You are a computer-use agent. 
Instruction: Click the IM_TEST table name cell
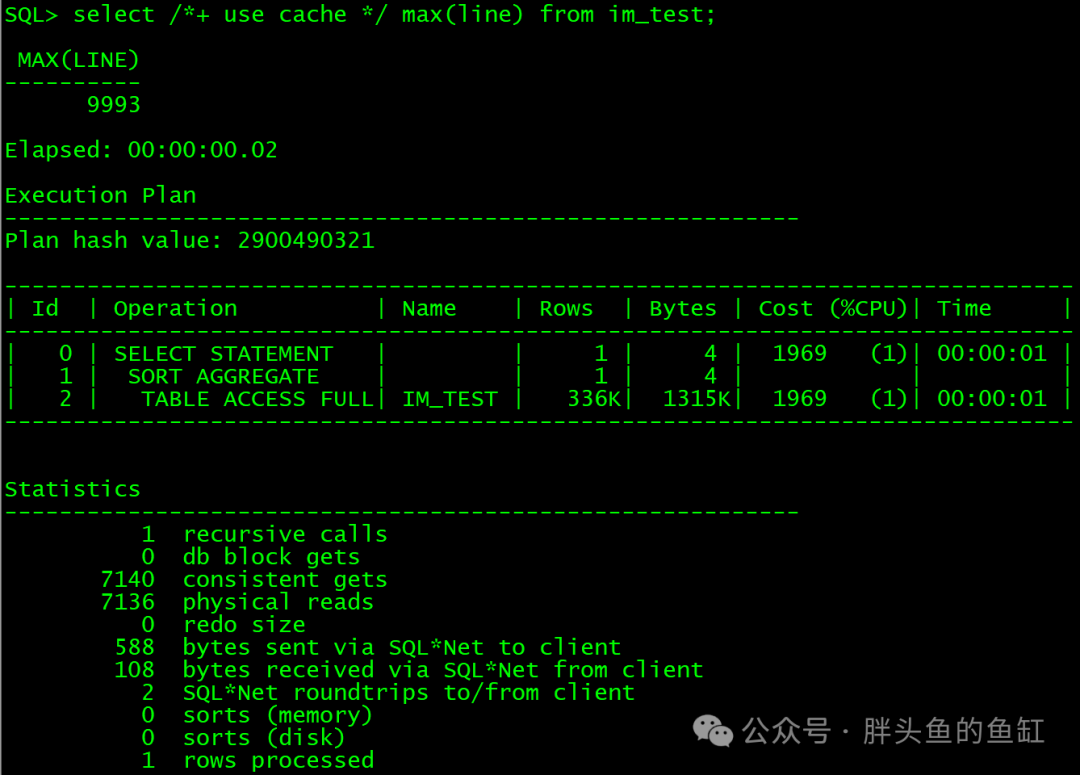pyautogui.click(x=450, y=399)
